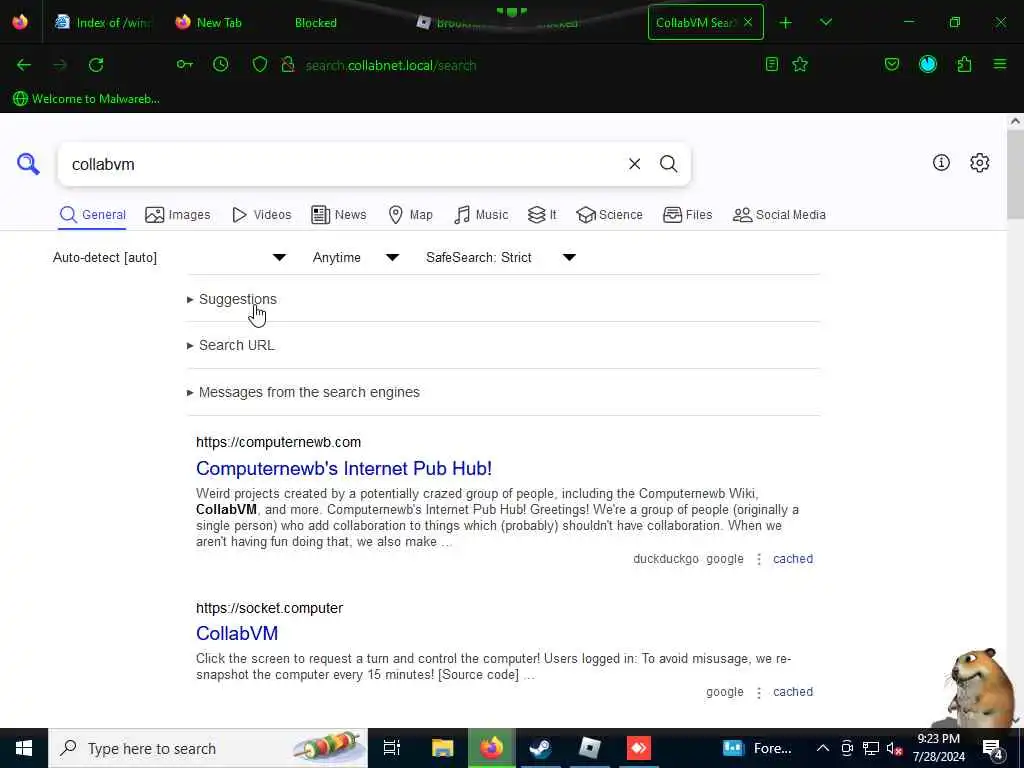
Task: Open Task View on taskbar
Action: tap(391, 748)
